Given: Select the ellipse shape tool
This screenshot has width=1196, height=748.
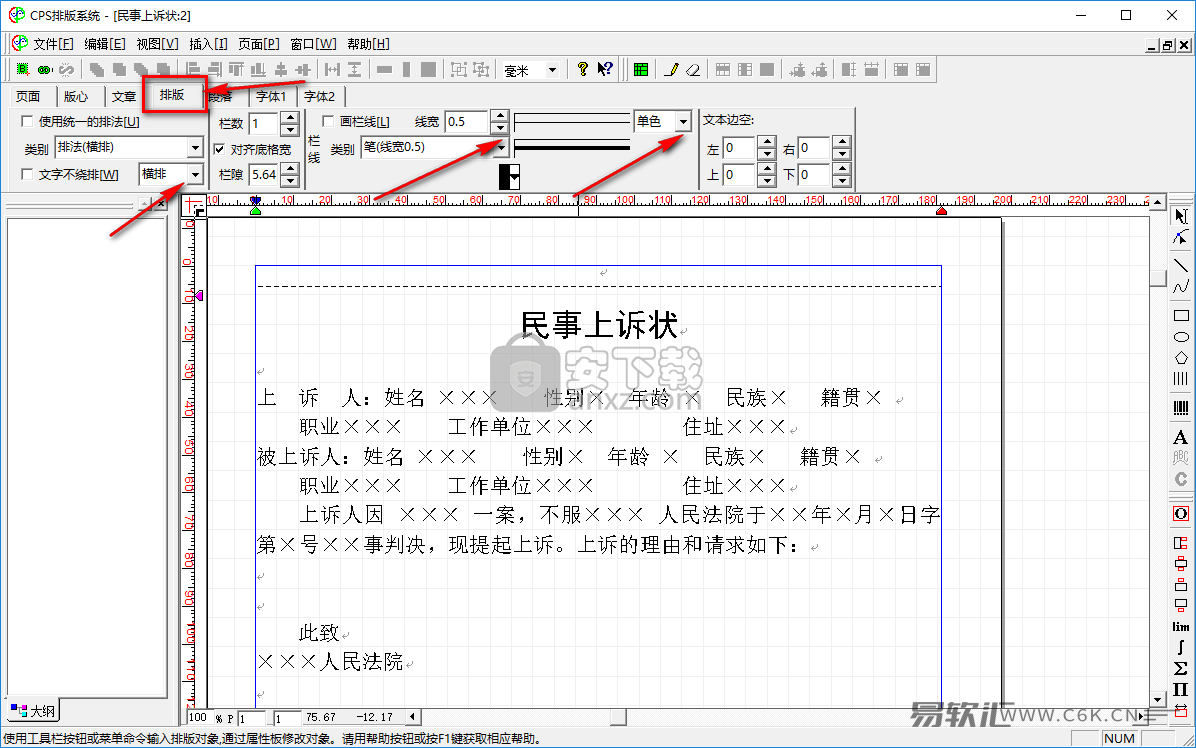Looking at the screenshot, I should click(x=1181, y=337).
